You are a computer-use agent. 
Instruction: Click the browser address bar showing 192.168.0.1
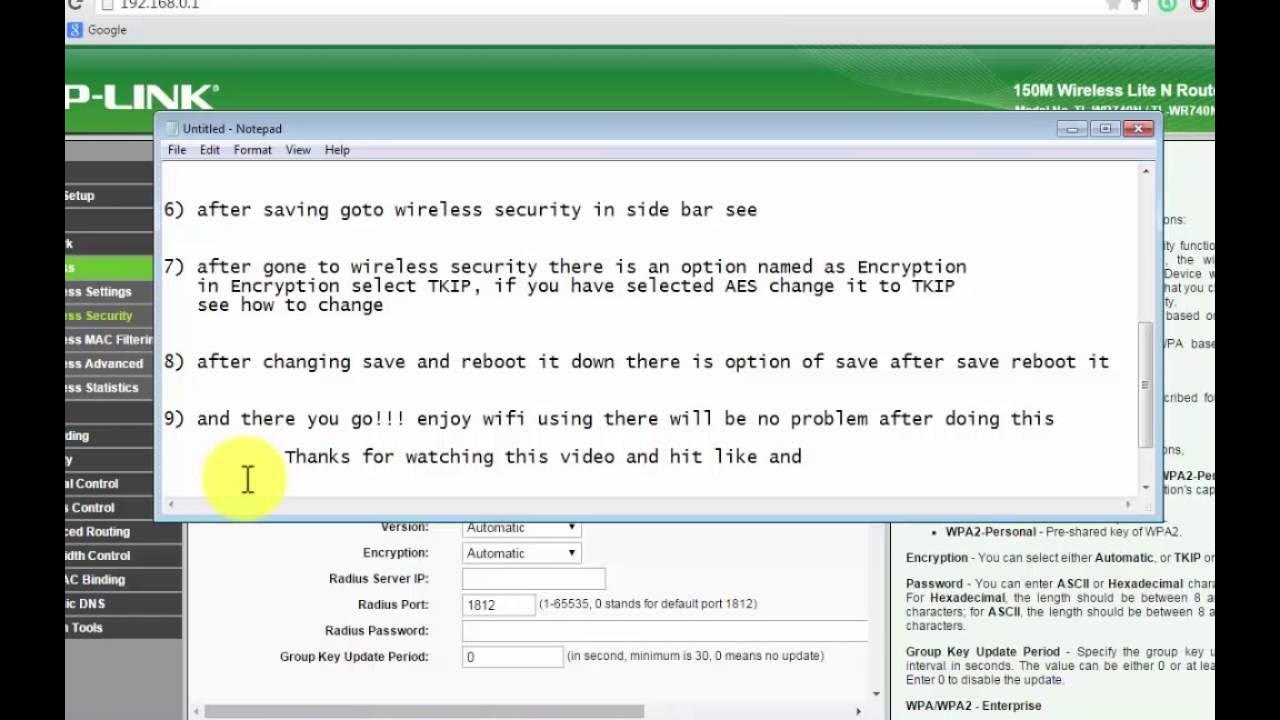[x=600, y=5]
